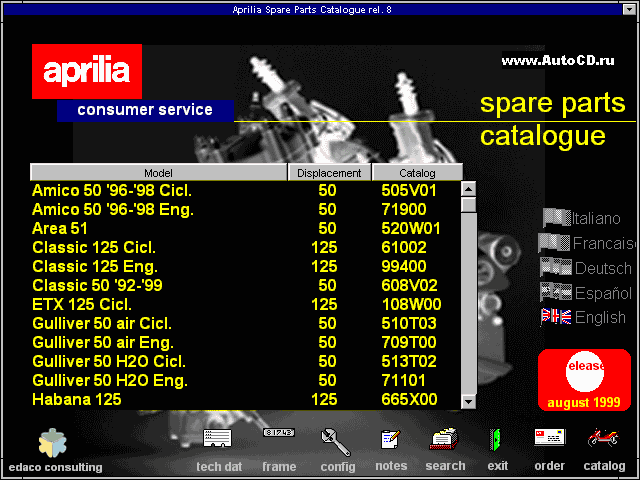
Task: Select Amico 50 '96-'98 Cicl. row
Action: [245, 191]
